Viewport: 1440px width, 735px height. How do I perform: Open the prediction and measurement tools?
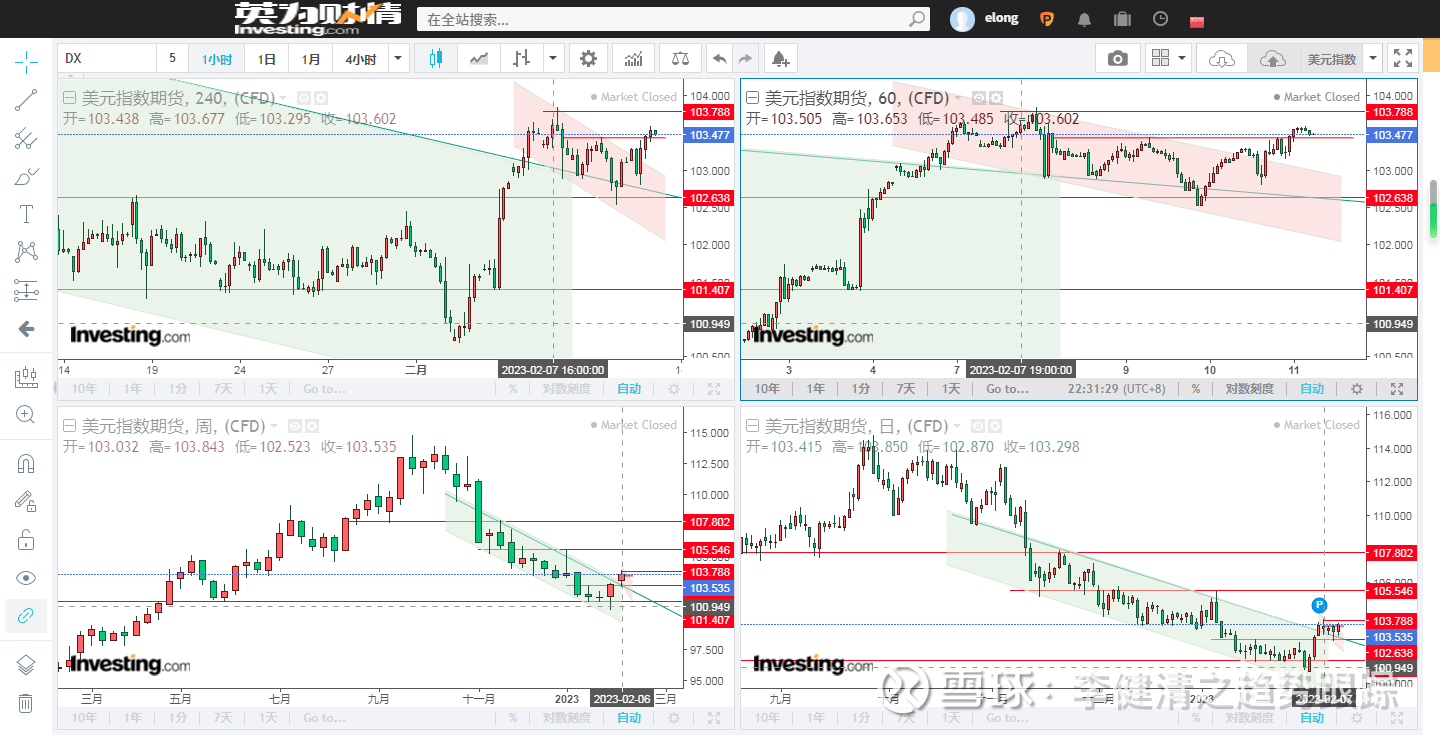click(26, 291)
